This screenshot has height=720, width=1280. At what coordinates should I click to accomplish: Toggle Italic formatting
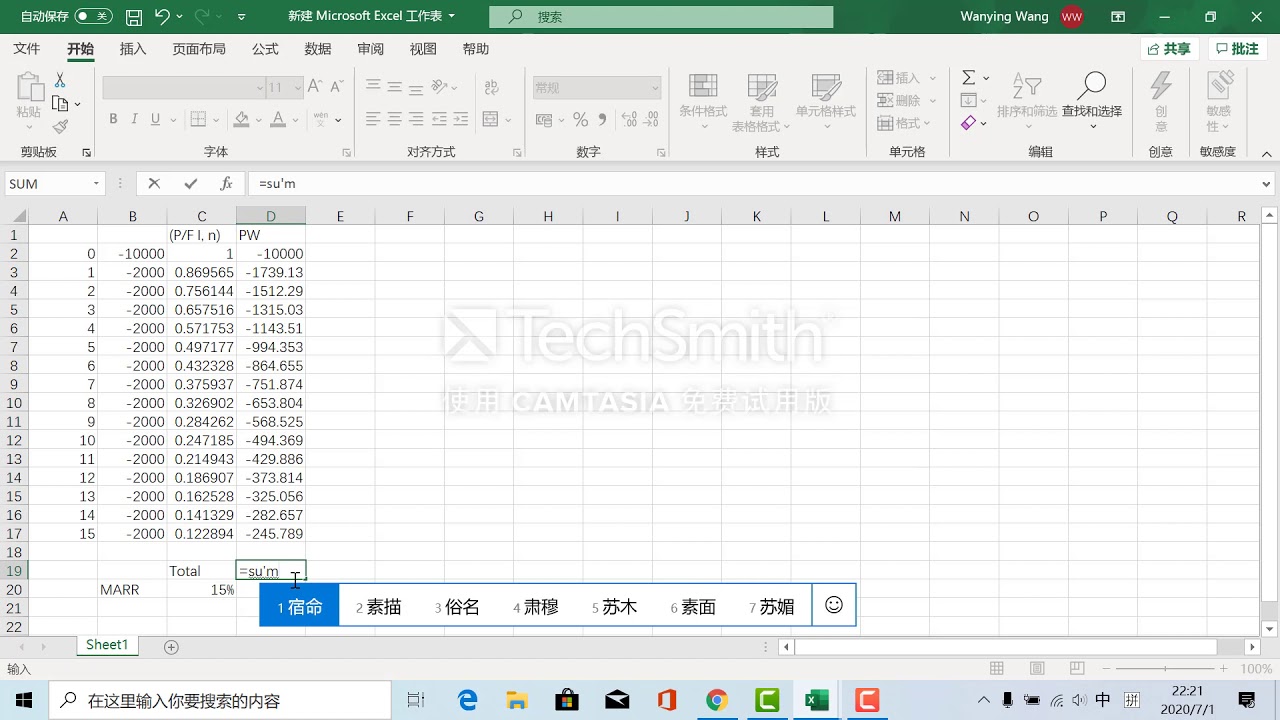[x=134, y=120]
